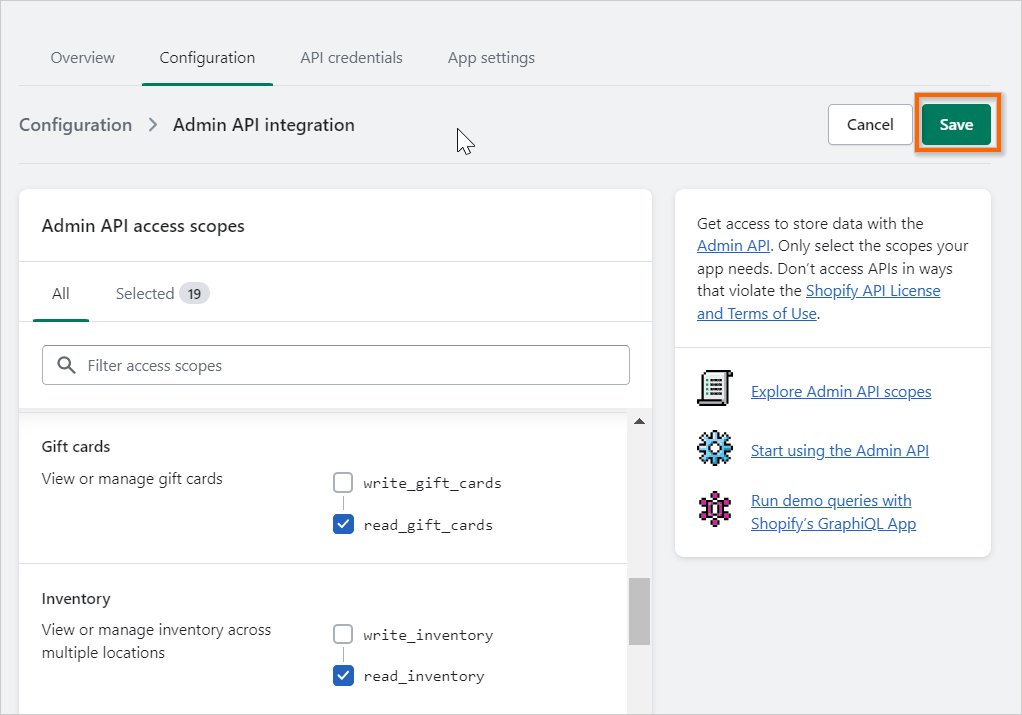The width and height of the screenshot is (1022, 715).
Task: Enable the write_inventory scope checkbox
Action: click(x=343, y=634)
